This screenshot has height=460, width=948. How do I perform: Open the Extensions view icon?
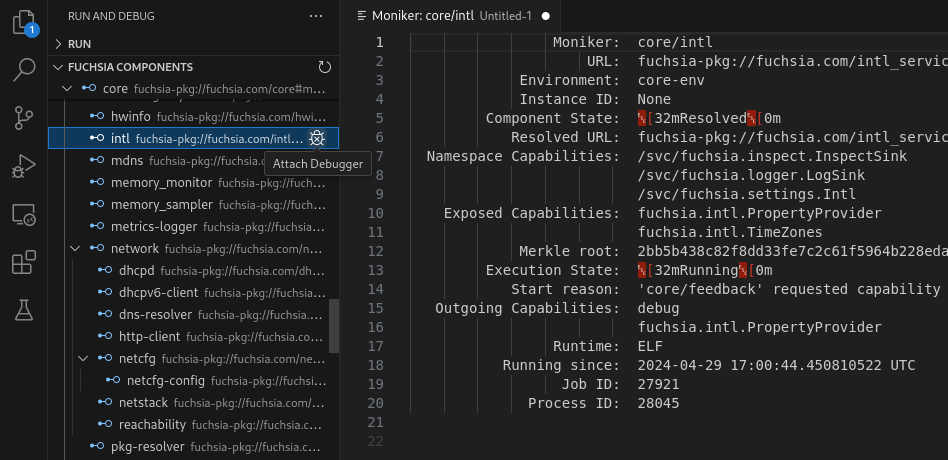point(24,262)
